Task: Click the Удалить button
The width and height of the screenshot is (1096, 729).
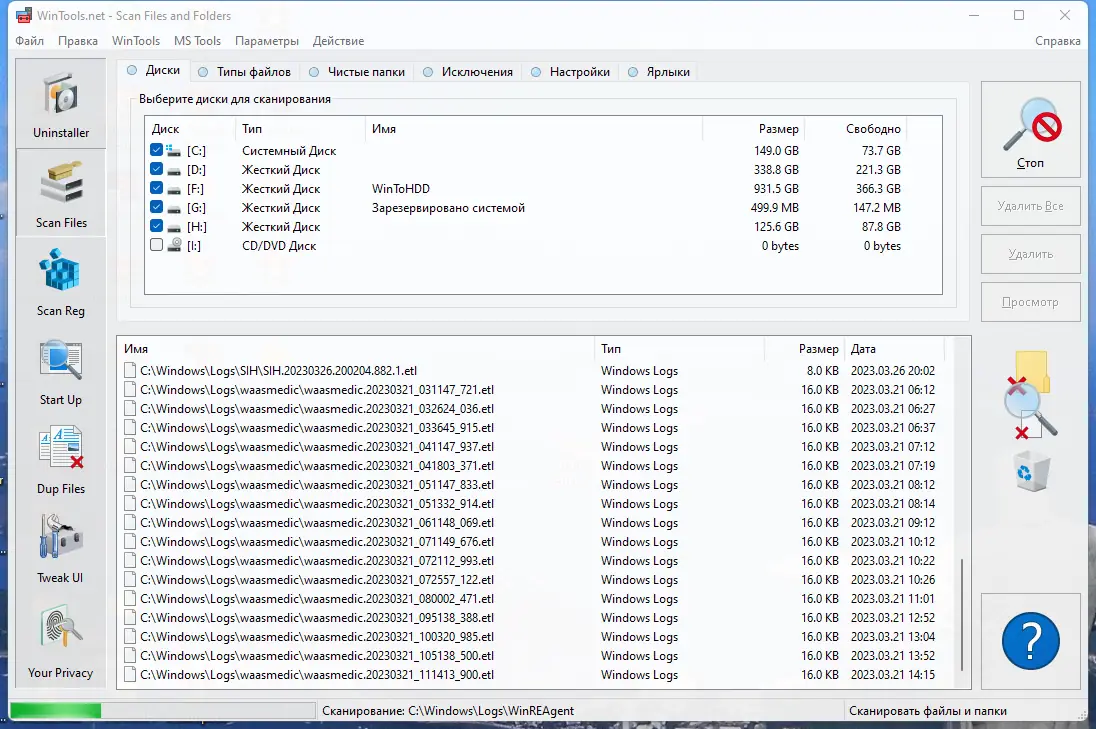Action: [x=1030, y=254]
